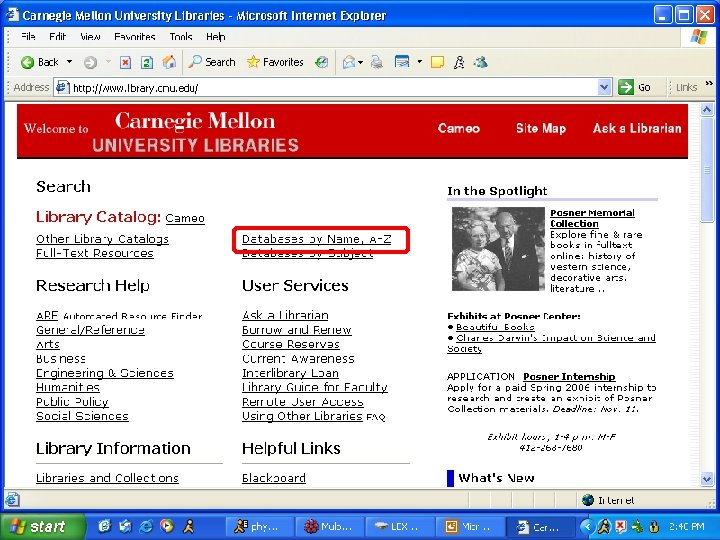This screenshot has height=540, width=720.
Task: Open Interlibrary Loan link
Action: click(x=290, y=373)
